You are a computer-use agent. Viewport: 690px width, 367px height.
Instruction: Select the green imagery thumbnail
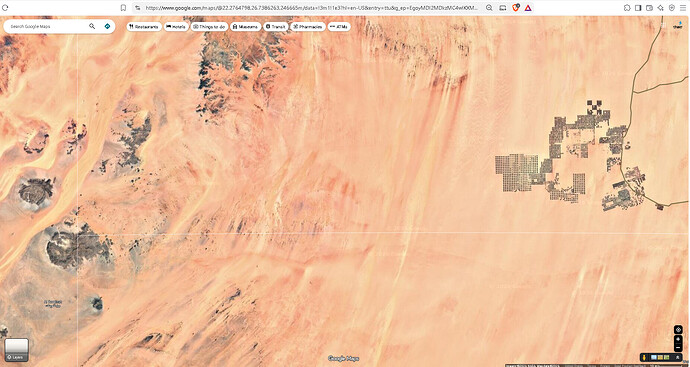[x=666, y=357]
